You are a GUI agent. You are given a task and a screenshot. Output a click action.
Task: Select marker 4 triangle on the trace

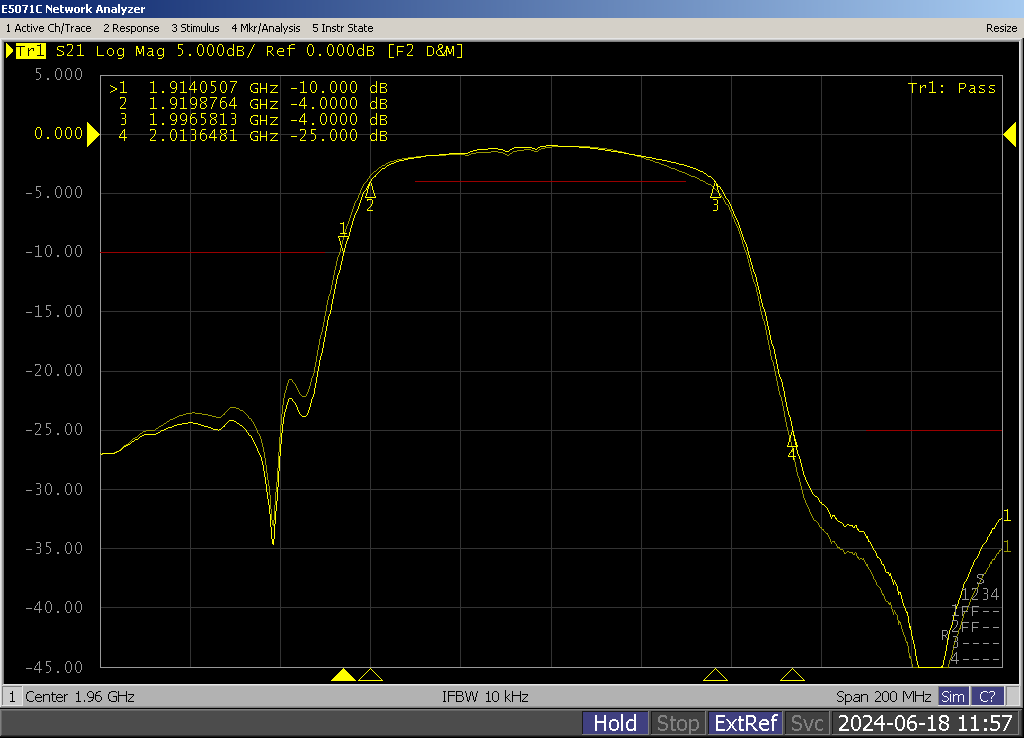click(x=792, y=439)
